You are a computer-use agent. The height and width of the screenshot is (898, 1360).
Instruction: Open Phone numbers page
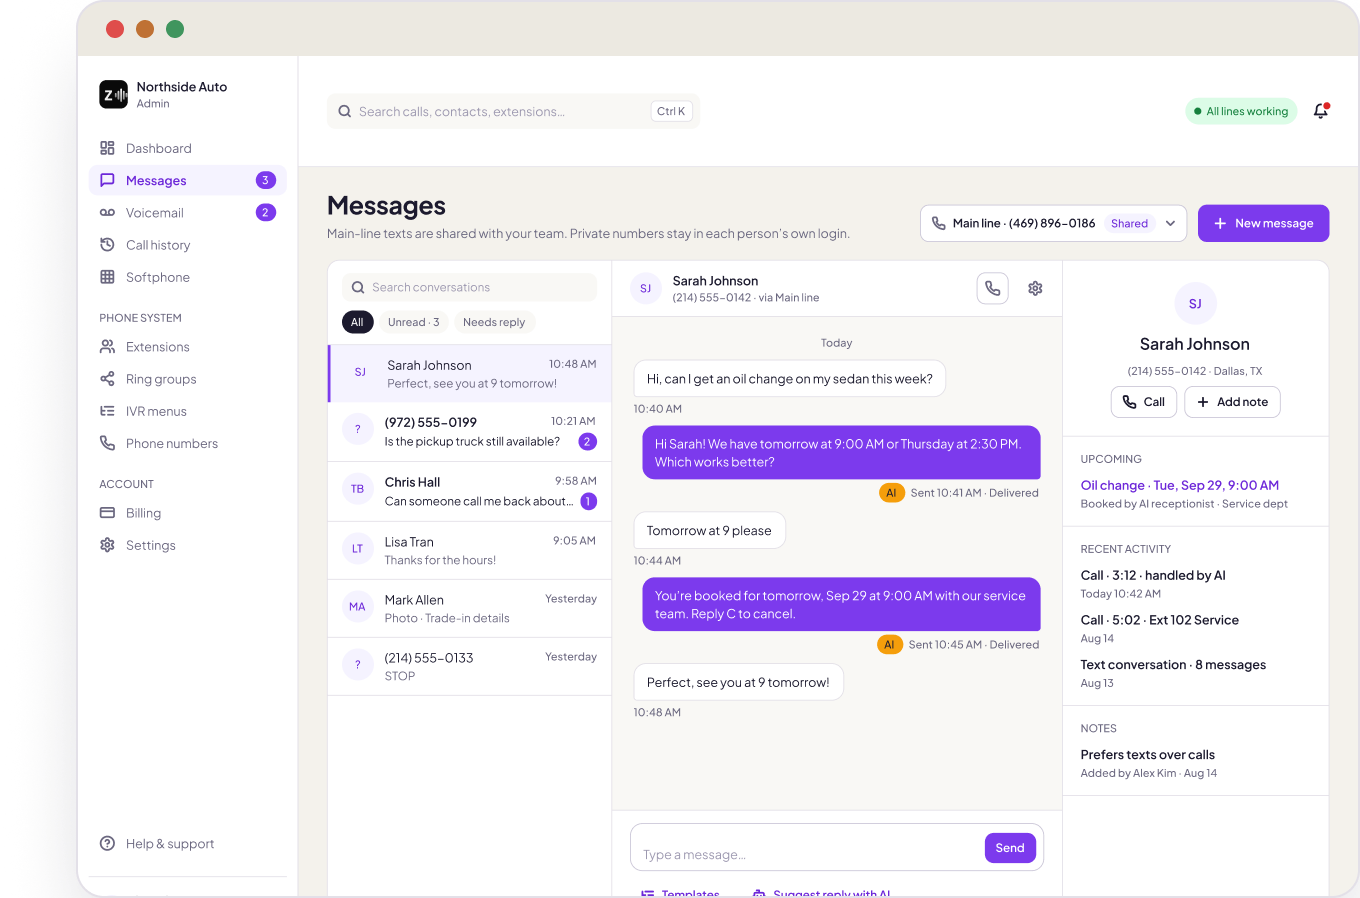[188, 443]
